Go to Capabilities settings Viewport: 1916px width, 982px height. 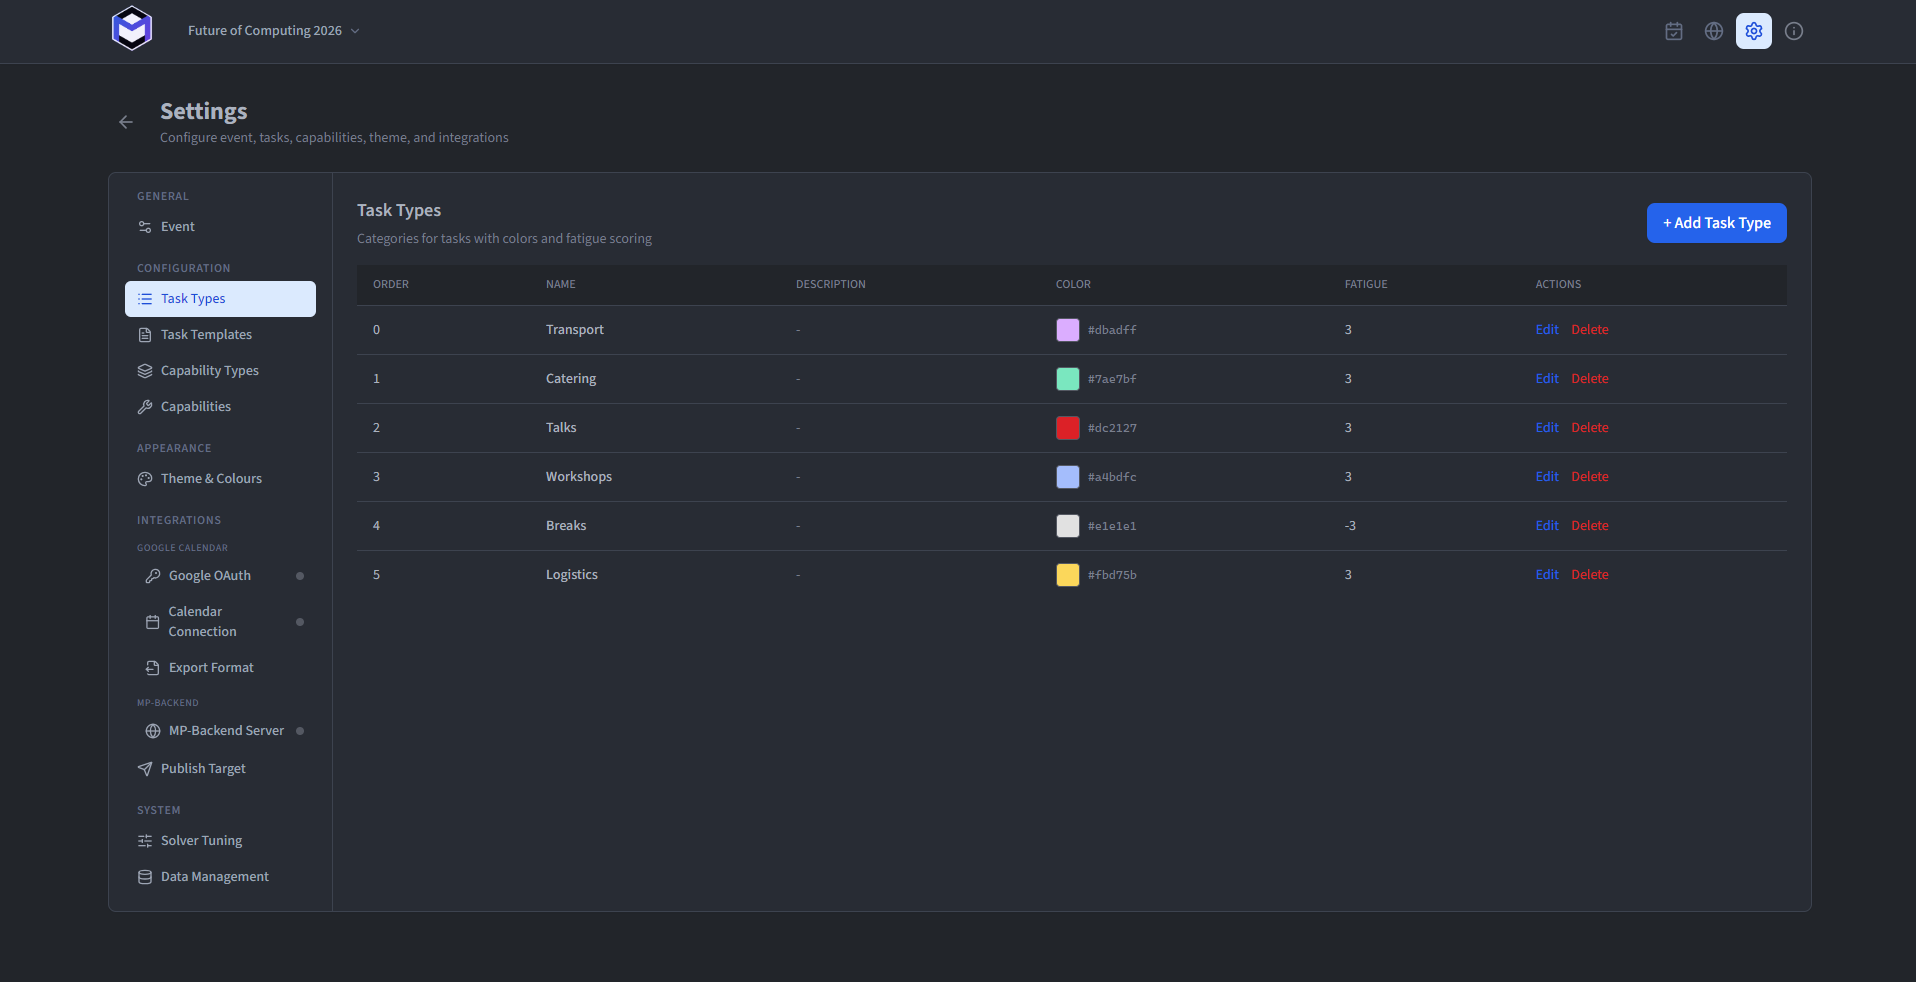point(220,407)
